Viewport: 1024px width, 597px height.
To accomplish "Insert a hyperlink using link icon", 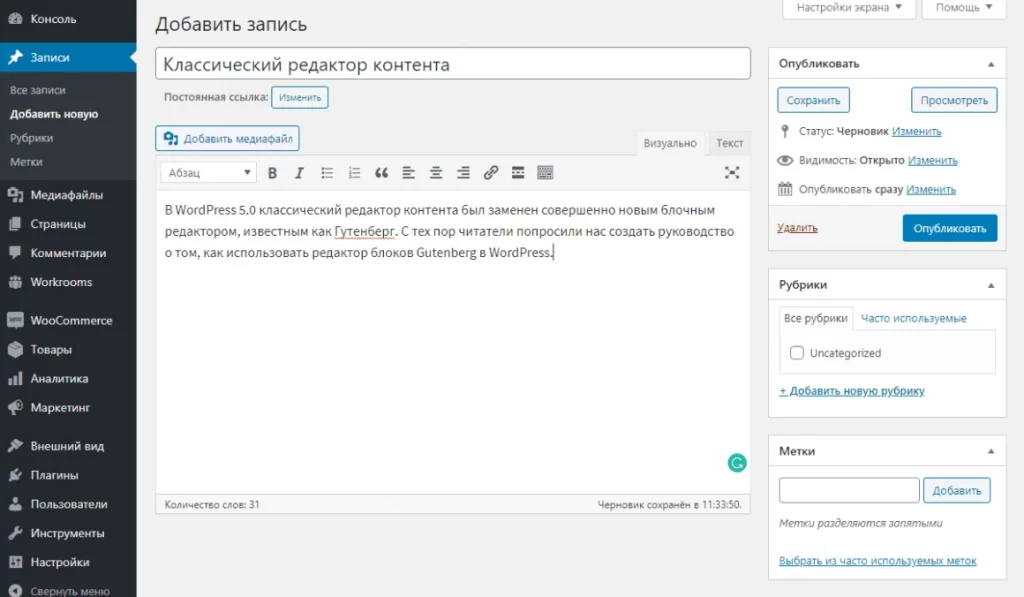I will click(490, 173).
